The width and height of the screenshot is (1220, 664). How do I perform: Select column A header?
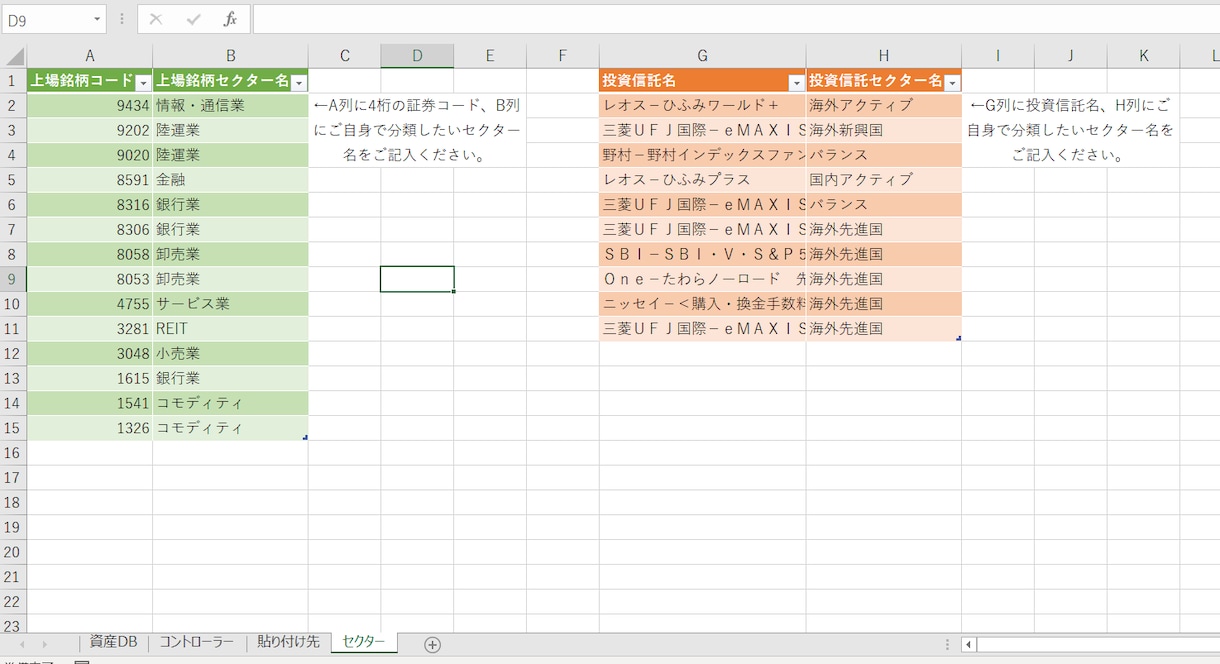90,56
